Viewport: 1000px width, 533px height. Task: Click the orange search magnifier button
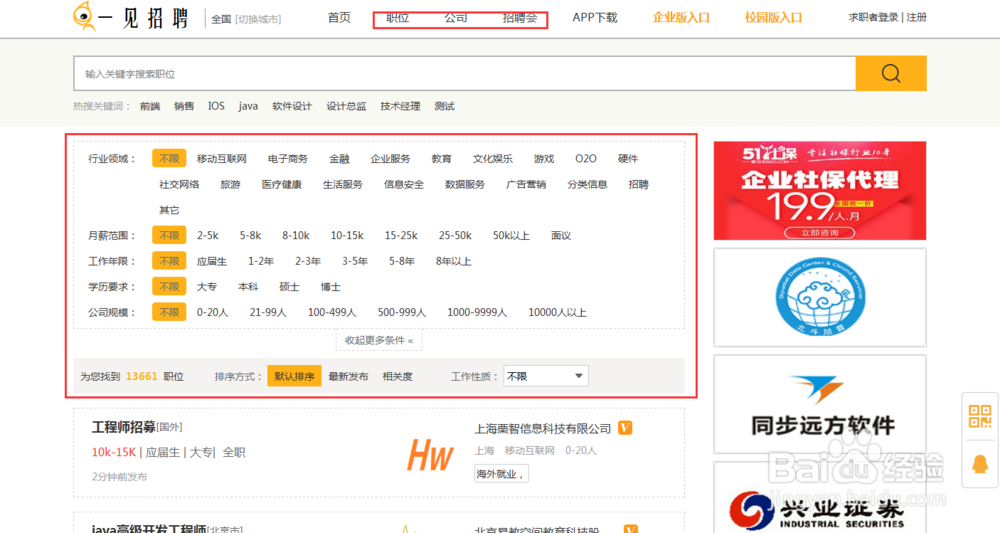click(x=890, y=73)
